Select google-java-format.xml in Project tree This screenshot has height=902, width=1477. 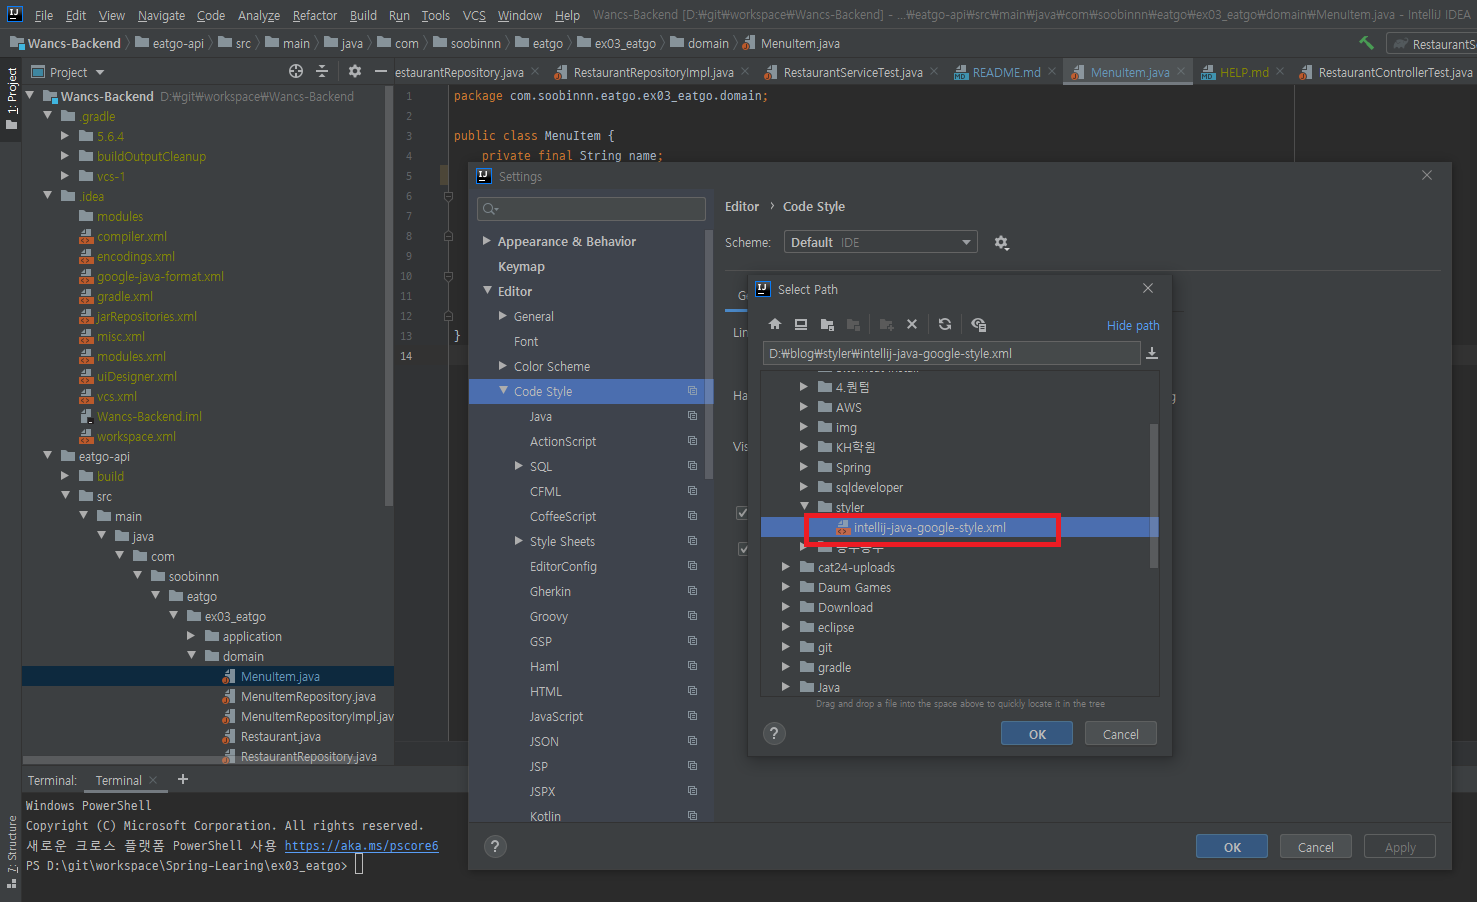click(x=160, y=276)
